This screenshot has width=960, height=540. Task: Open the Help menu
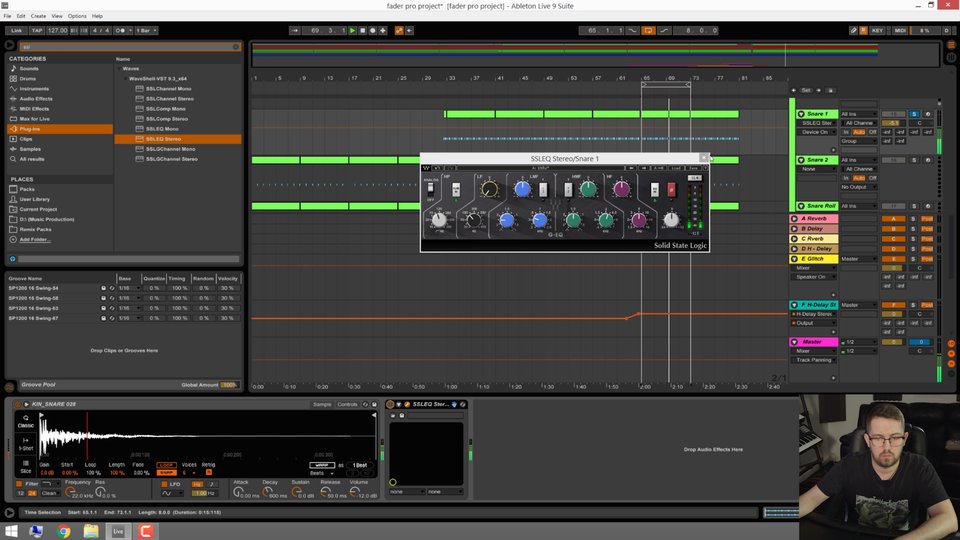point(97,16)
